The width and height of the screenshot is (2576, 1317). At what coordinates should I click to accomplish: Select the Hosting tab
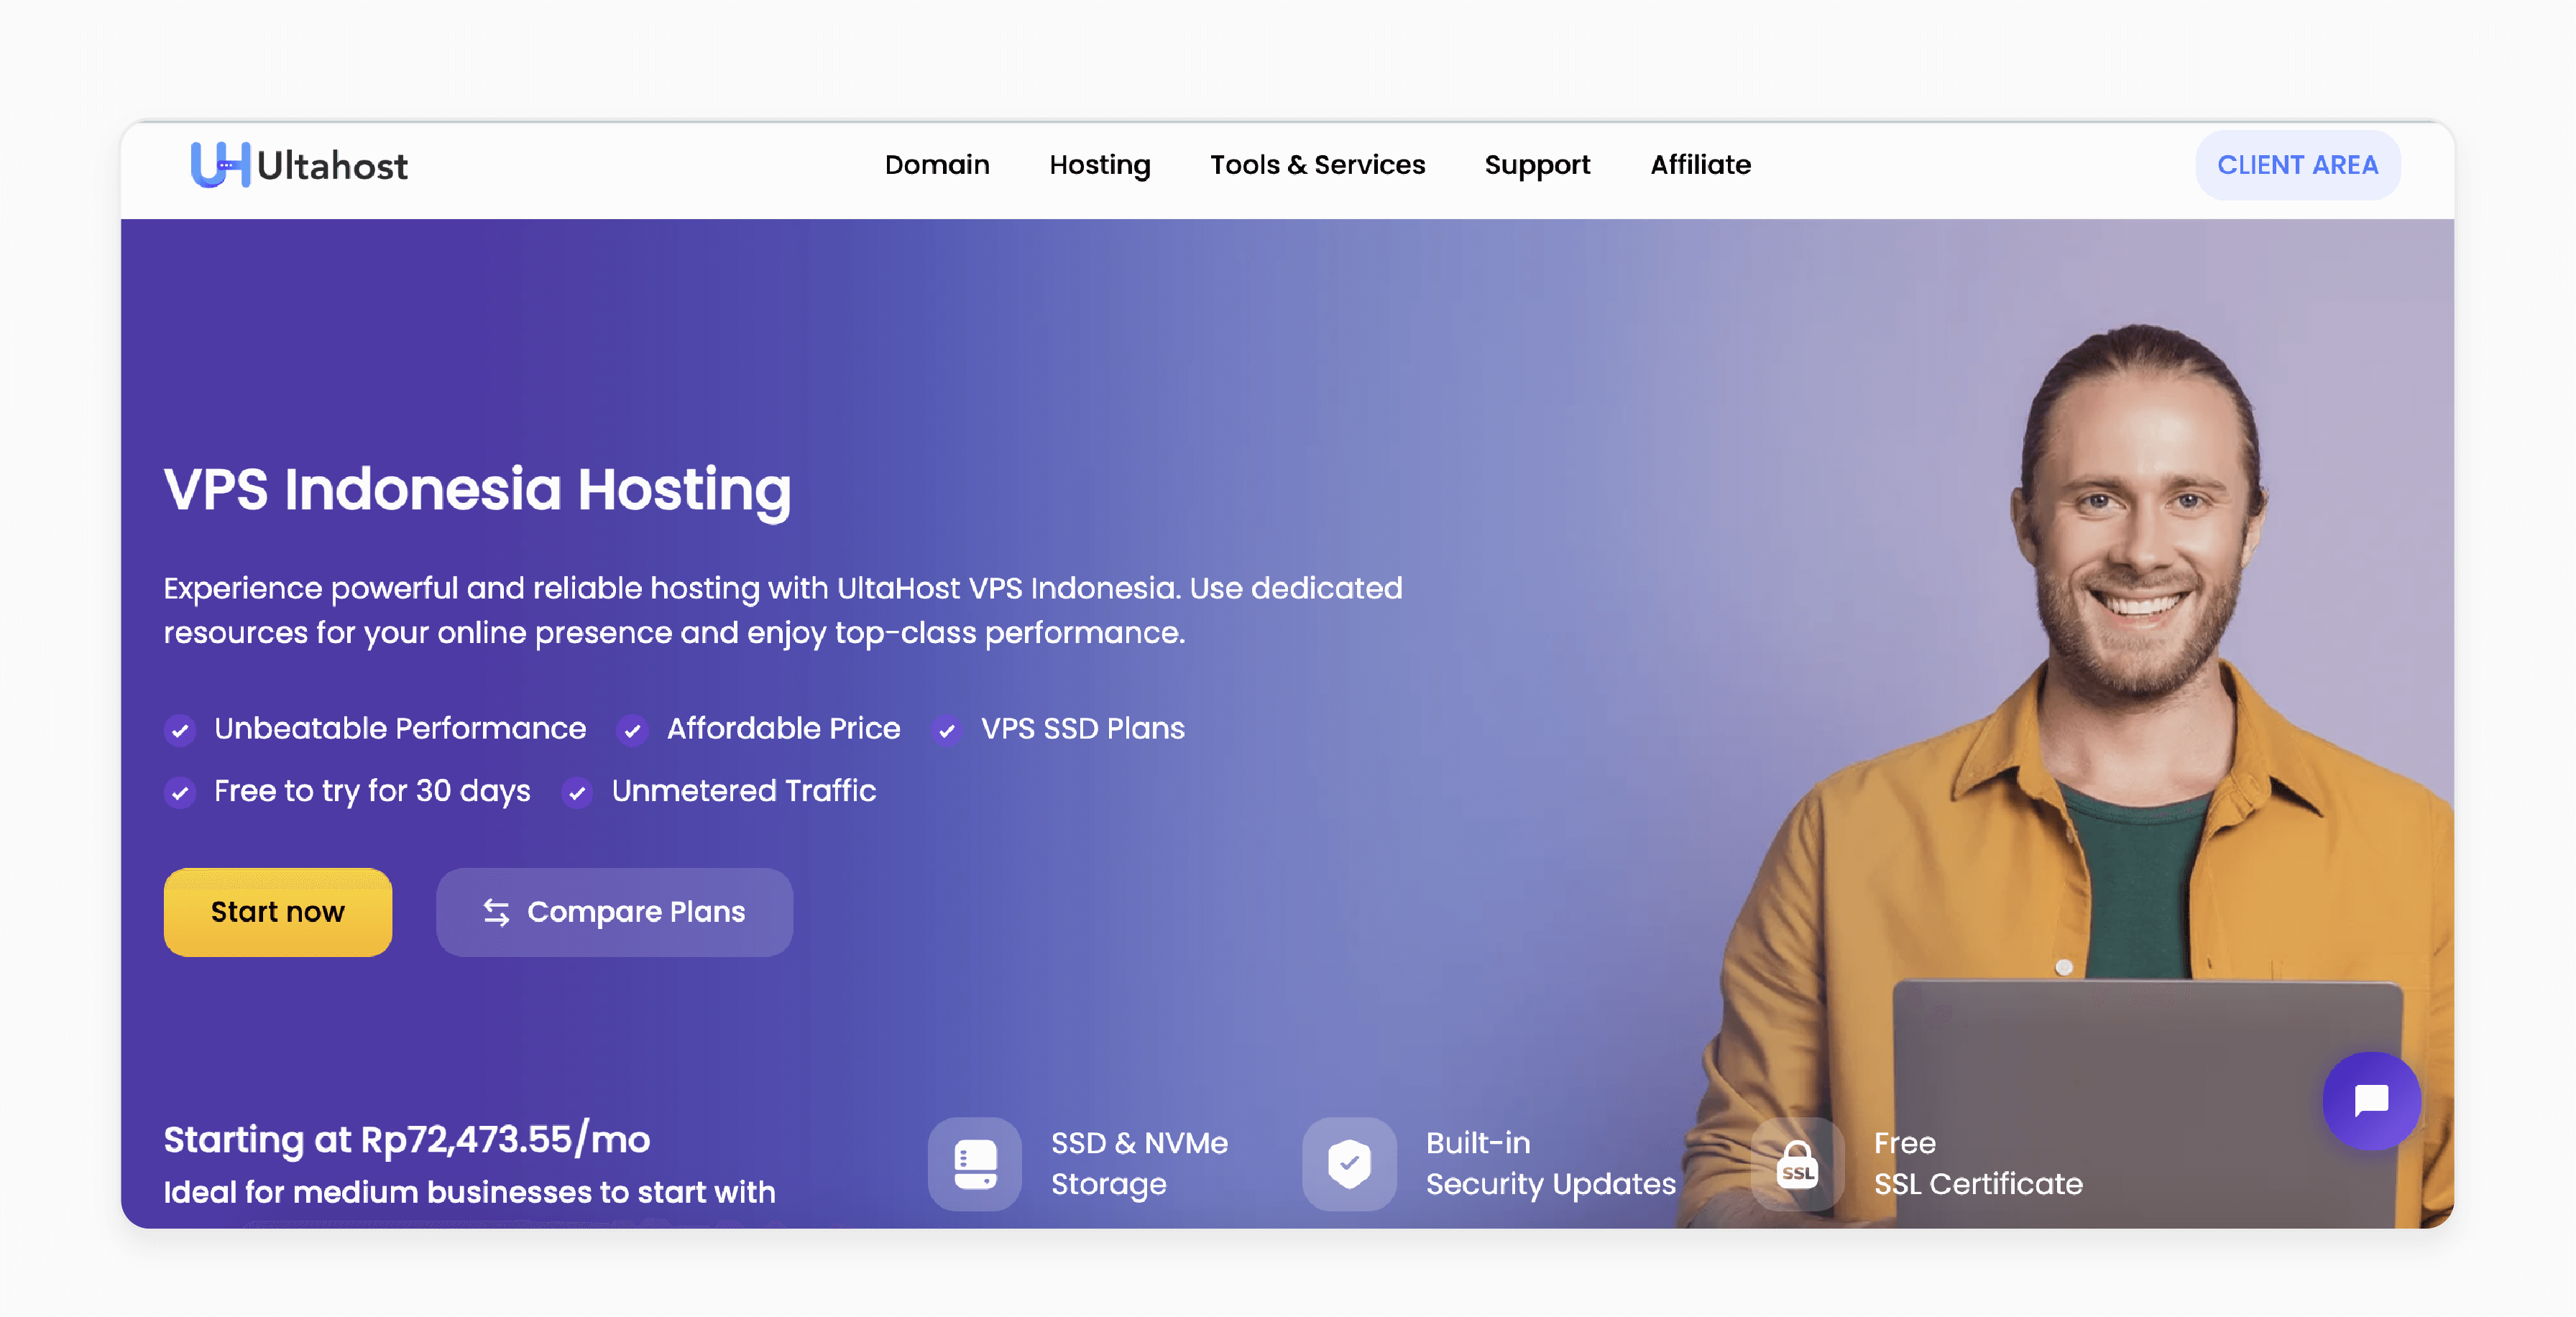click(x=1099, y=165)
